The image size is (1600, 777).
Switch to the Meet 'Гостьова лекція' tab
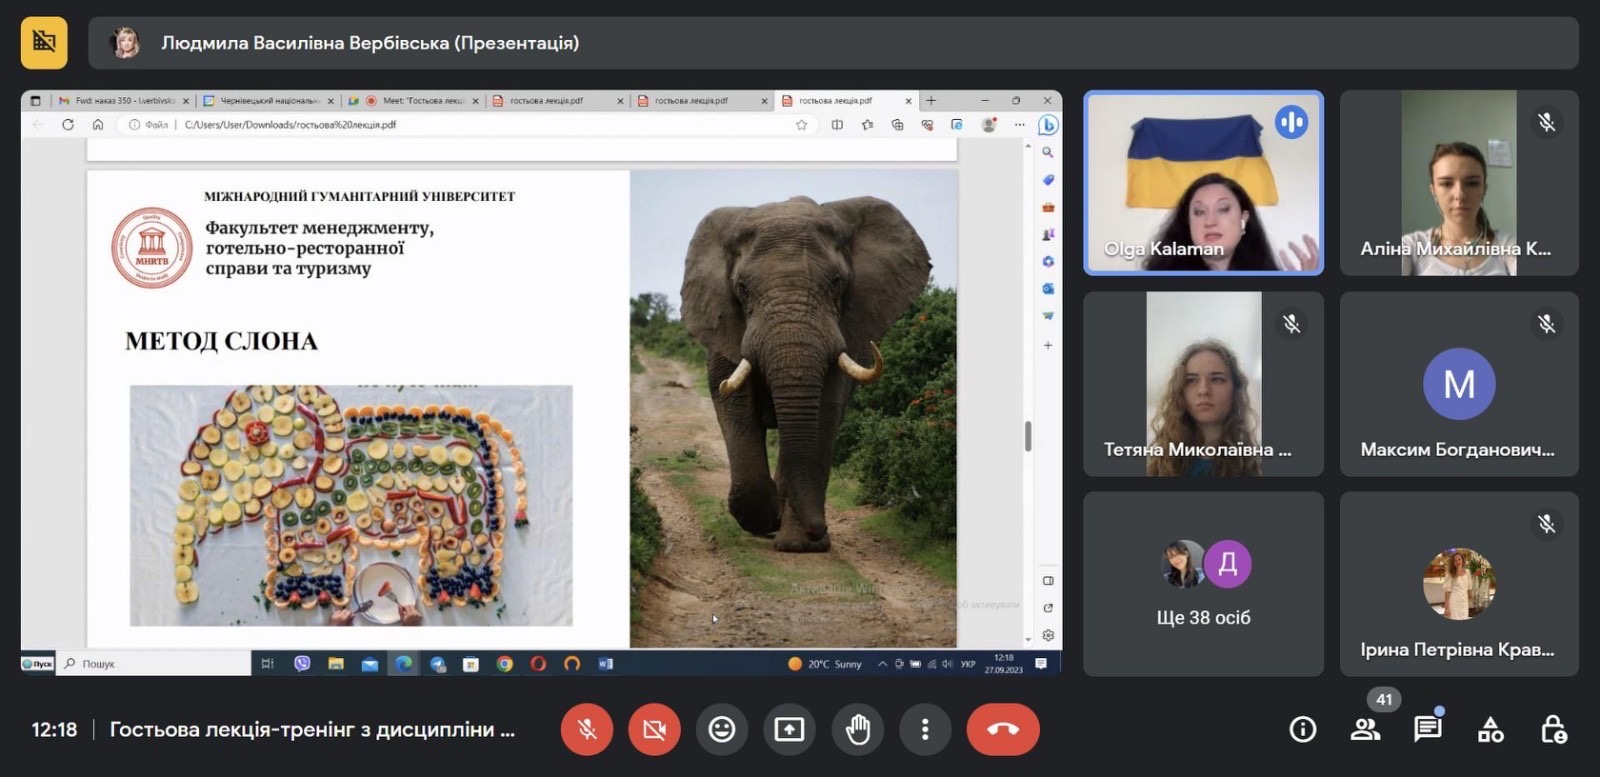click(413, 101)
